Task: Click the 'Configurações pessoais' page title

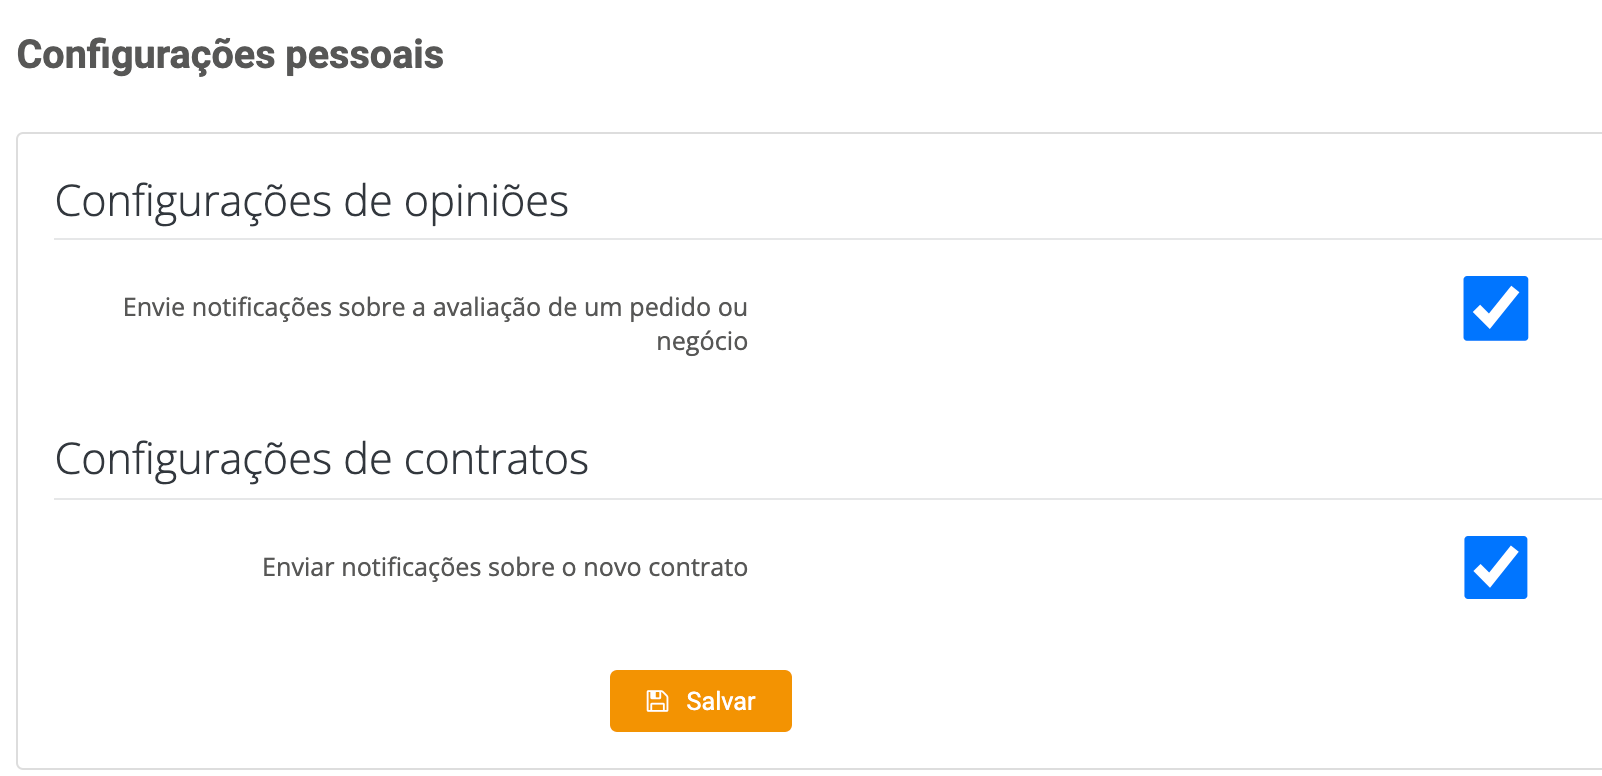Action: coord(230,55)
